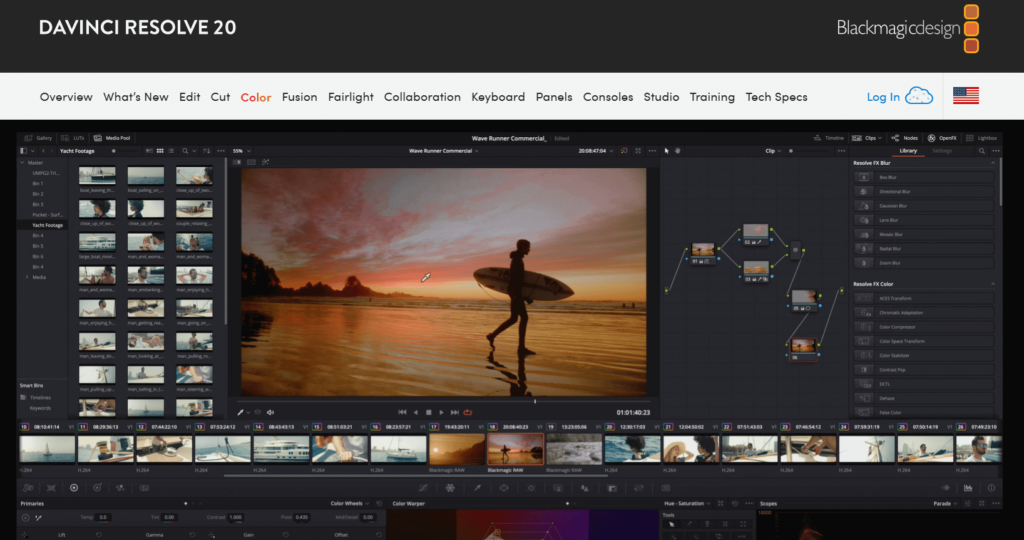
Task: Open the Tech Specs page
Action: 776,97
